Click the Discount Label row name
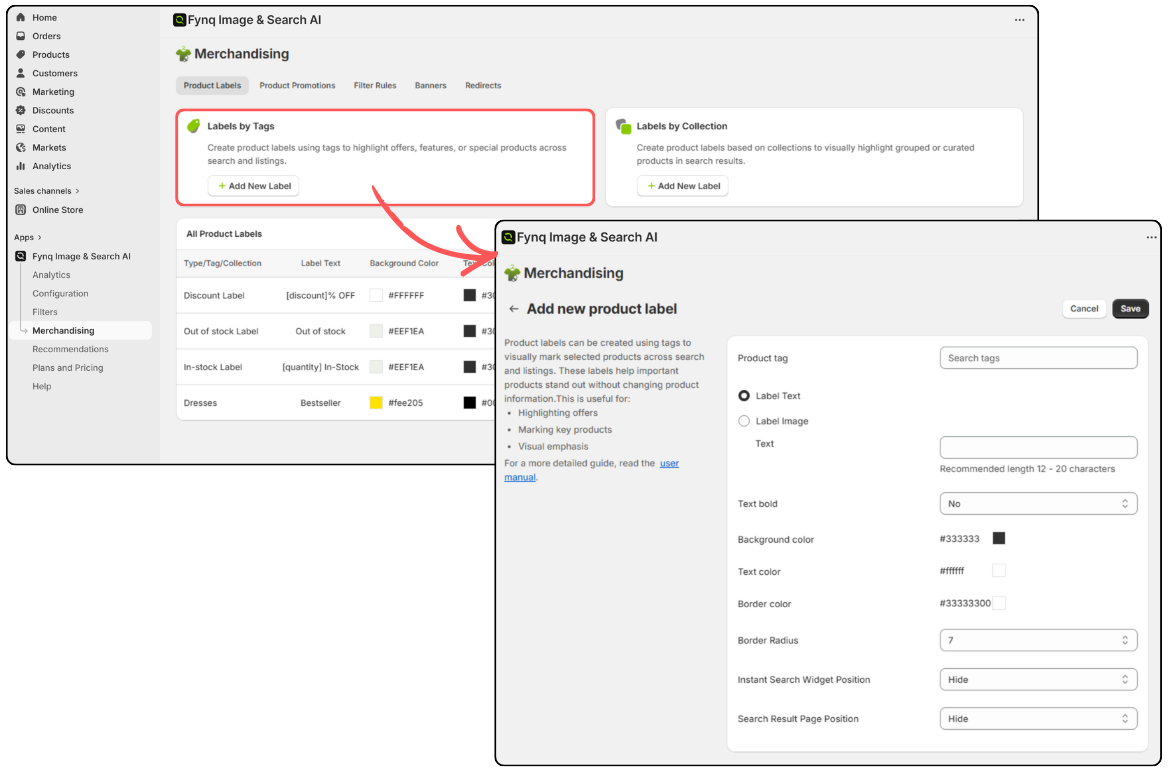This screenshot has width=1171, height=771. (214, 295)
